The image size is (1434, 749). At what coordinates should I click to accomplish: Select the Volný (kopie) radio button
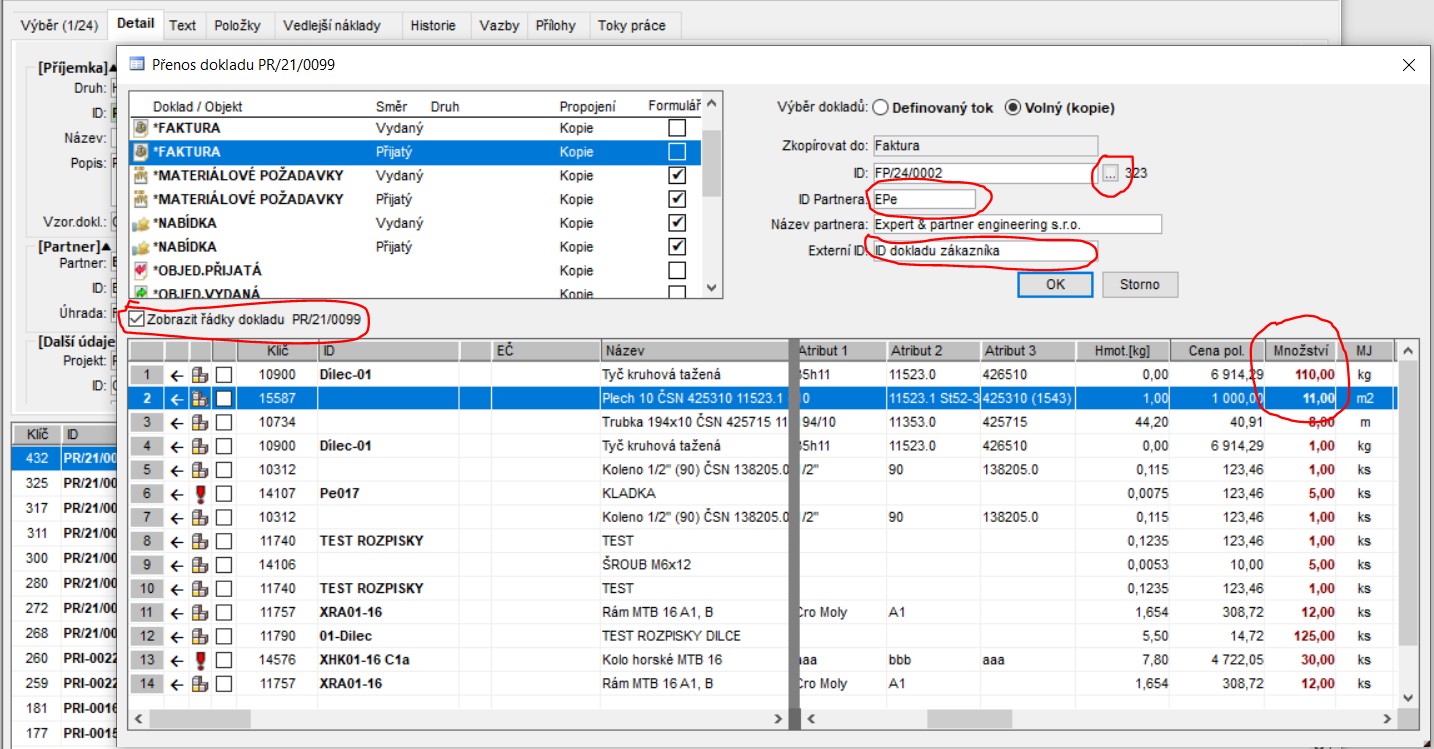click(1012, 107)
